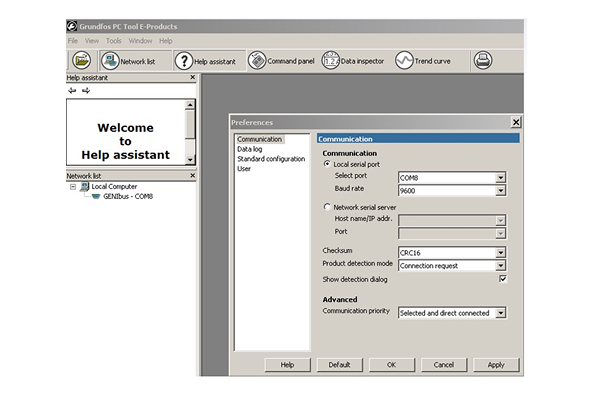Click the Apply button
The image size is (592, 402).
point(496,365)
